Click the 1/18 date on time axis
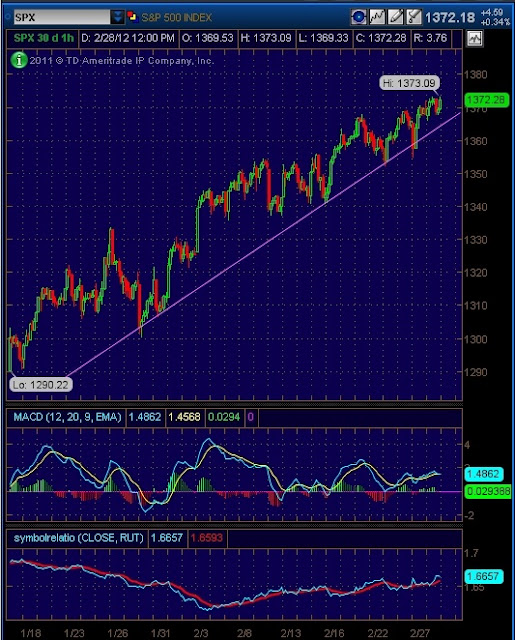This screenshot has width=515, height=640. [x=31, y=633]
